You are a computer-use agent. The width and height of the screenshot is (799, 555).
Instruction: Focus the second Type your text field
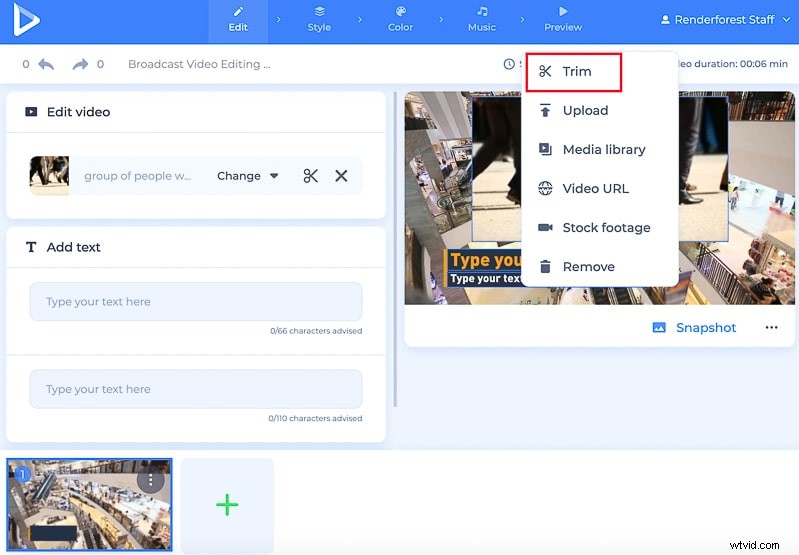coord(196,389)
